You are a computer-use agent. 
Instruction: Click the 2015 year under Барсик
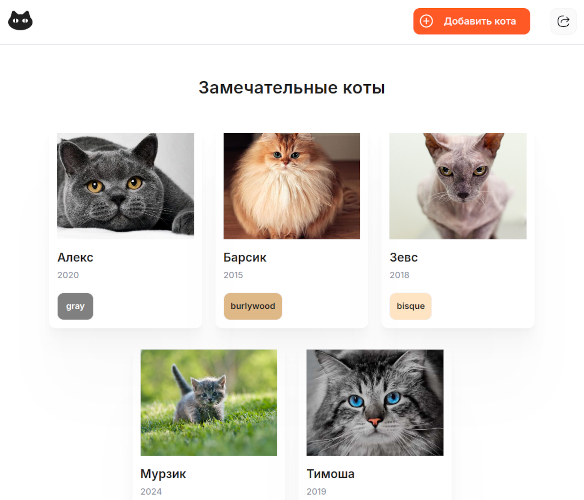tap(233, 275)
